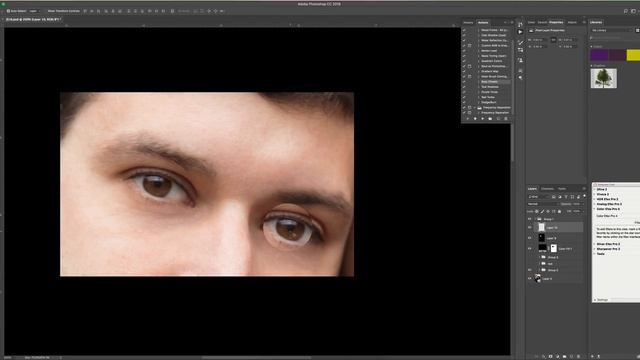Click the Record action button in Actions panel
640x360 pixels.
pos(475,118)
